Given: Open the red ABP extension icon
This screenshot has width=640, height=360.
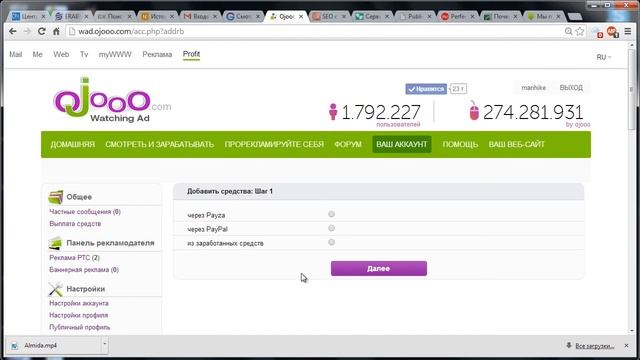Looking at the screenshot, I should [x=612, y=31].
